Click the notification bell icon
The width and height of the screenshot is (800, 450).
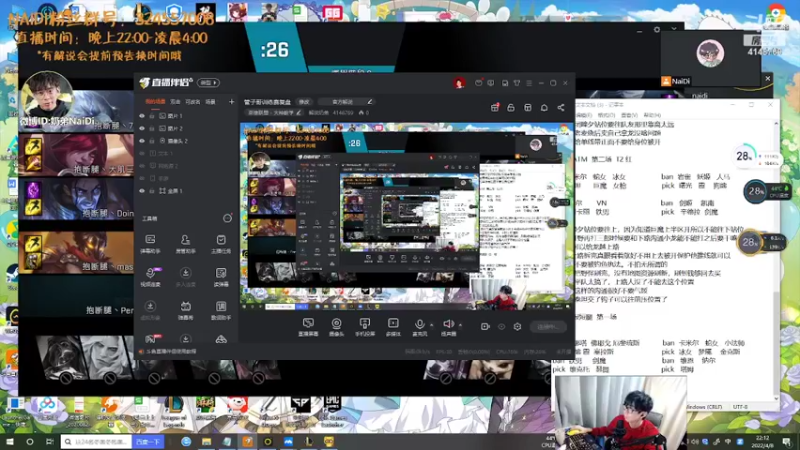point(544,108)
